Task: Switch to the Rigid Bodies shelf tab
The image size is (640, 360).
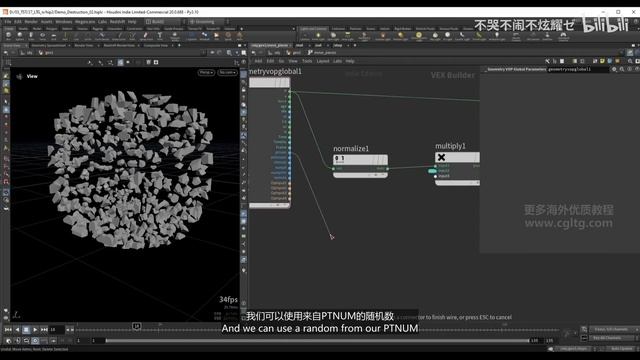Action: pos(403,29)
